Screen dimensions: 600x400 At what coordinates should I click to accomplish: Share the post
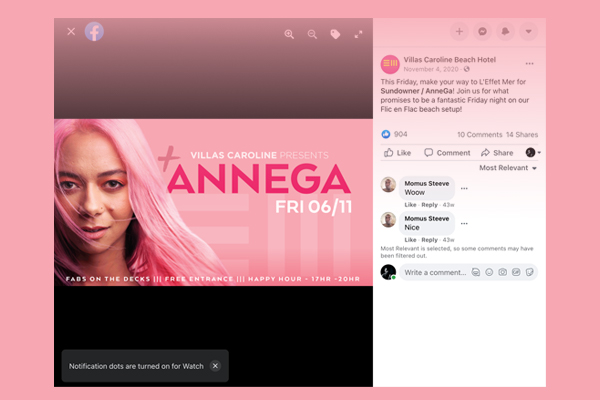pyautogui.click(x=497, y=153)
